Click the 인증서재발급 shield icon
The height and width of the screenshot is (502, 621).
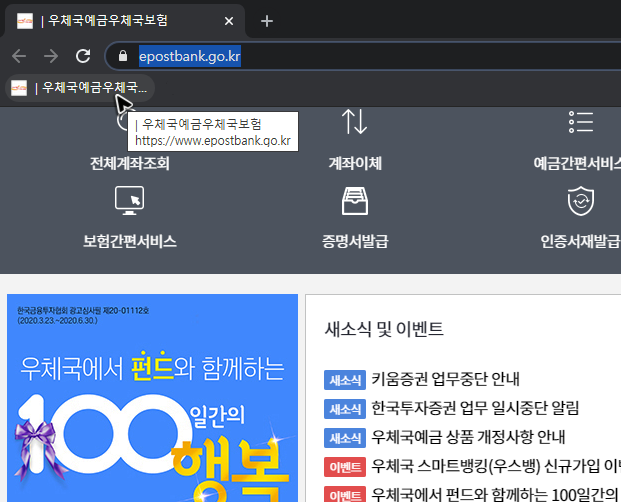click(581, 201)
